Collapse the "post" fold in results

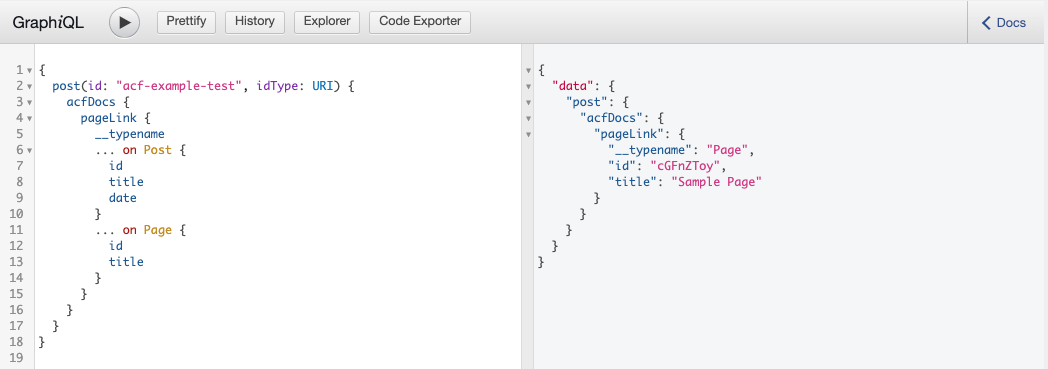[529, 102]
